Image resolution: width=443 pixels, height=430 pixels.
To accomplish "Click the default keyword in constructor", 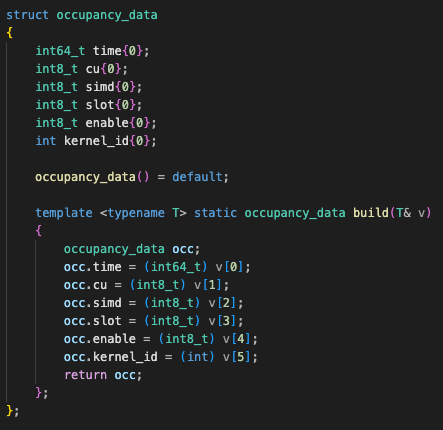I will 197,177.
